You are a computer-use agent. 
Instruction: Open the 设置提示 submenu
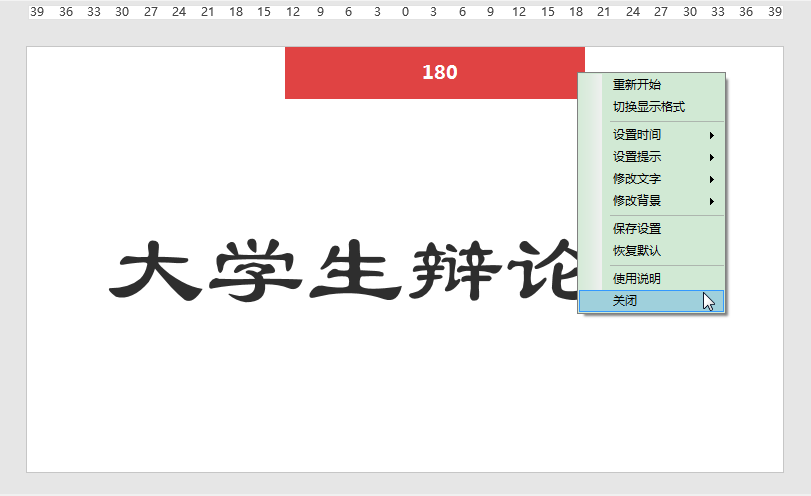pyautogui.click(x=651, y=157)
